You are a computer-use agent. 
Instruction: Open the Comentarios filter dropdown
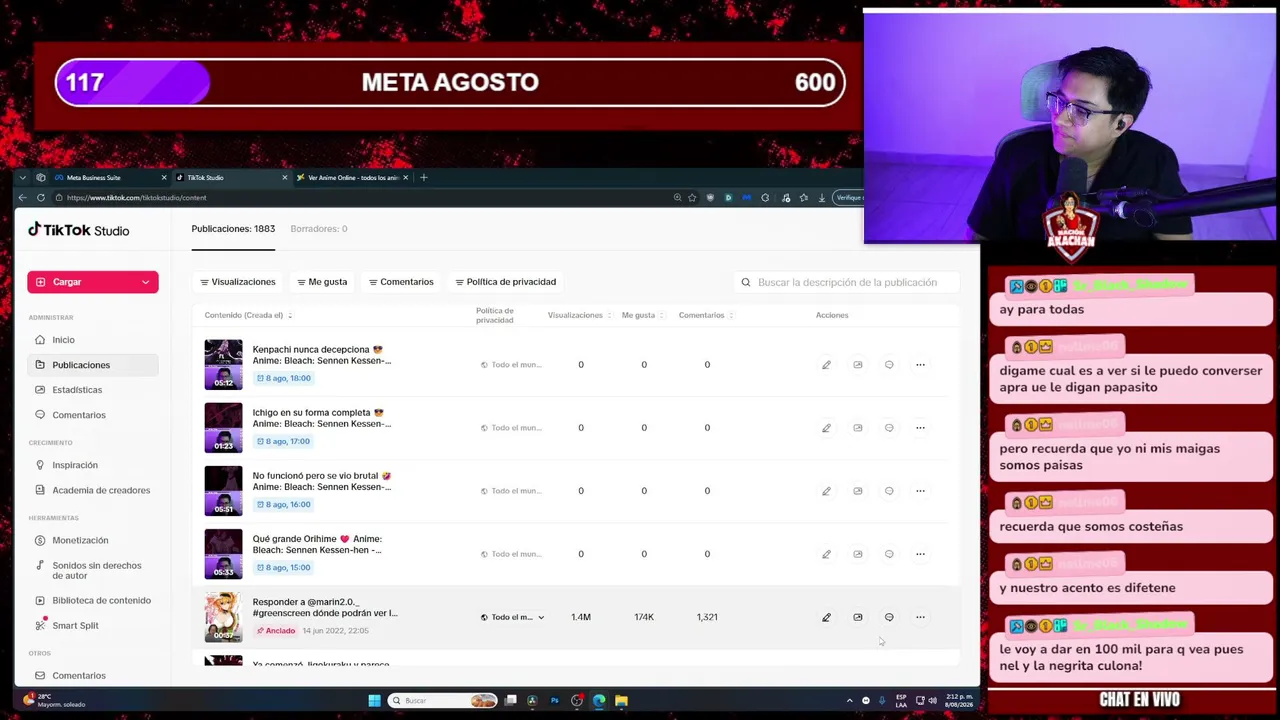pyautogui.click(x=401, y=282)
